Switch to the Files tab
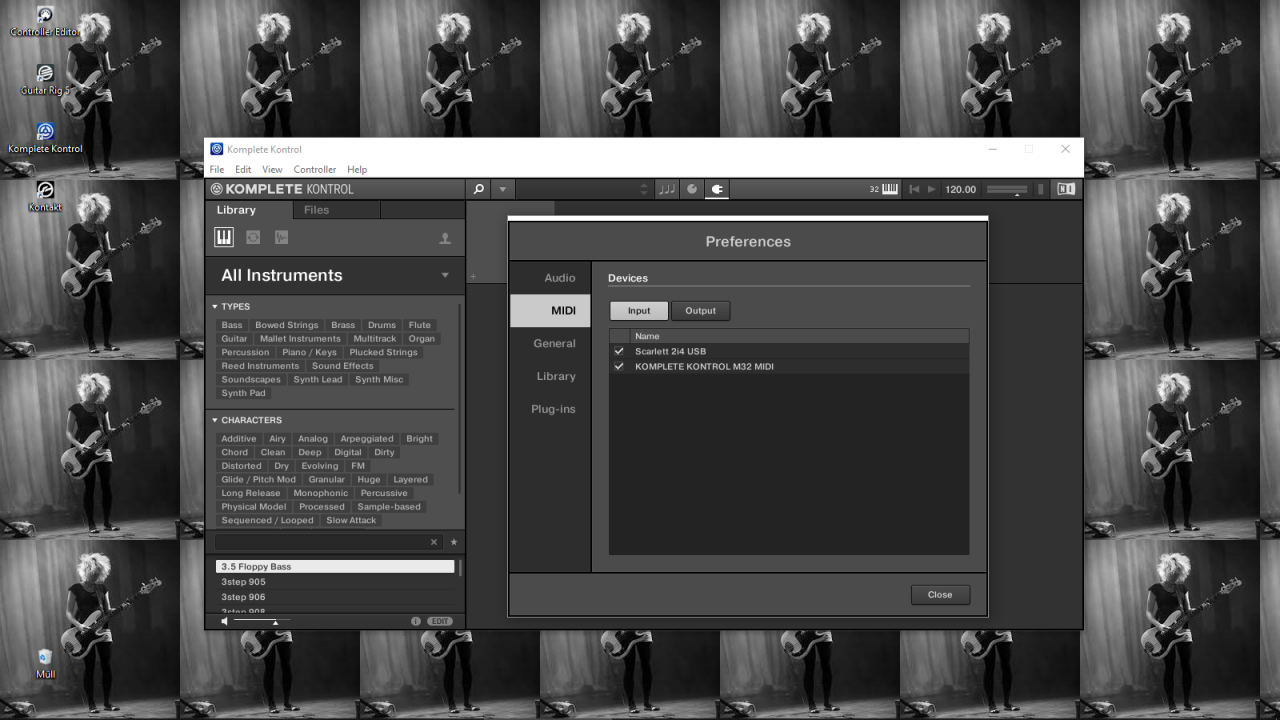 (x=336, y=210)
